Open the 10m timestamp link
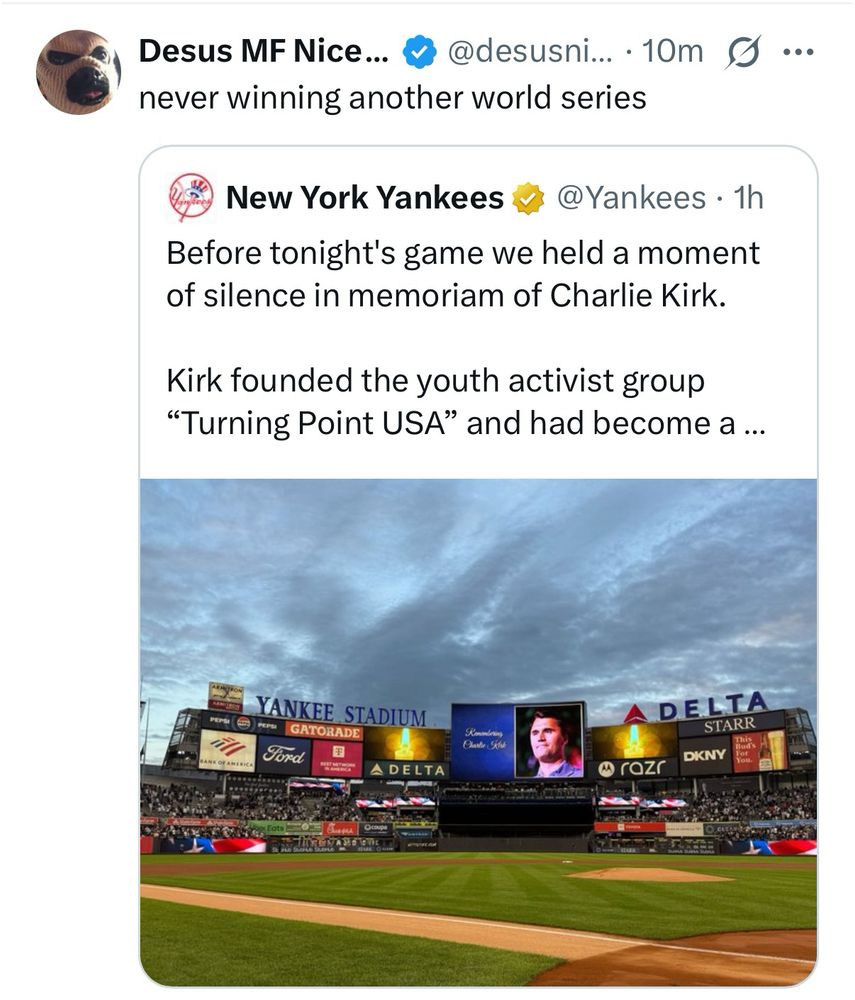This screenshot has width=855, height=1000. coord(672,51)
